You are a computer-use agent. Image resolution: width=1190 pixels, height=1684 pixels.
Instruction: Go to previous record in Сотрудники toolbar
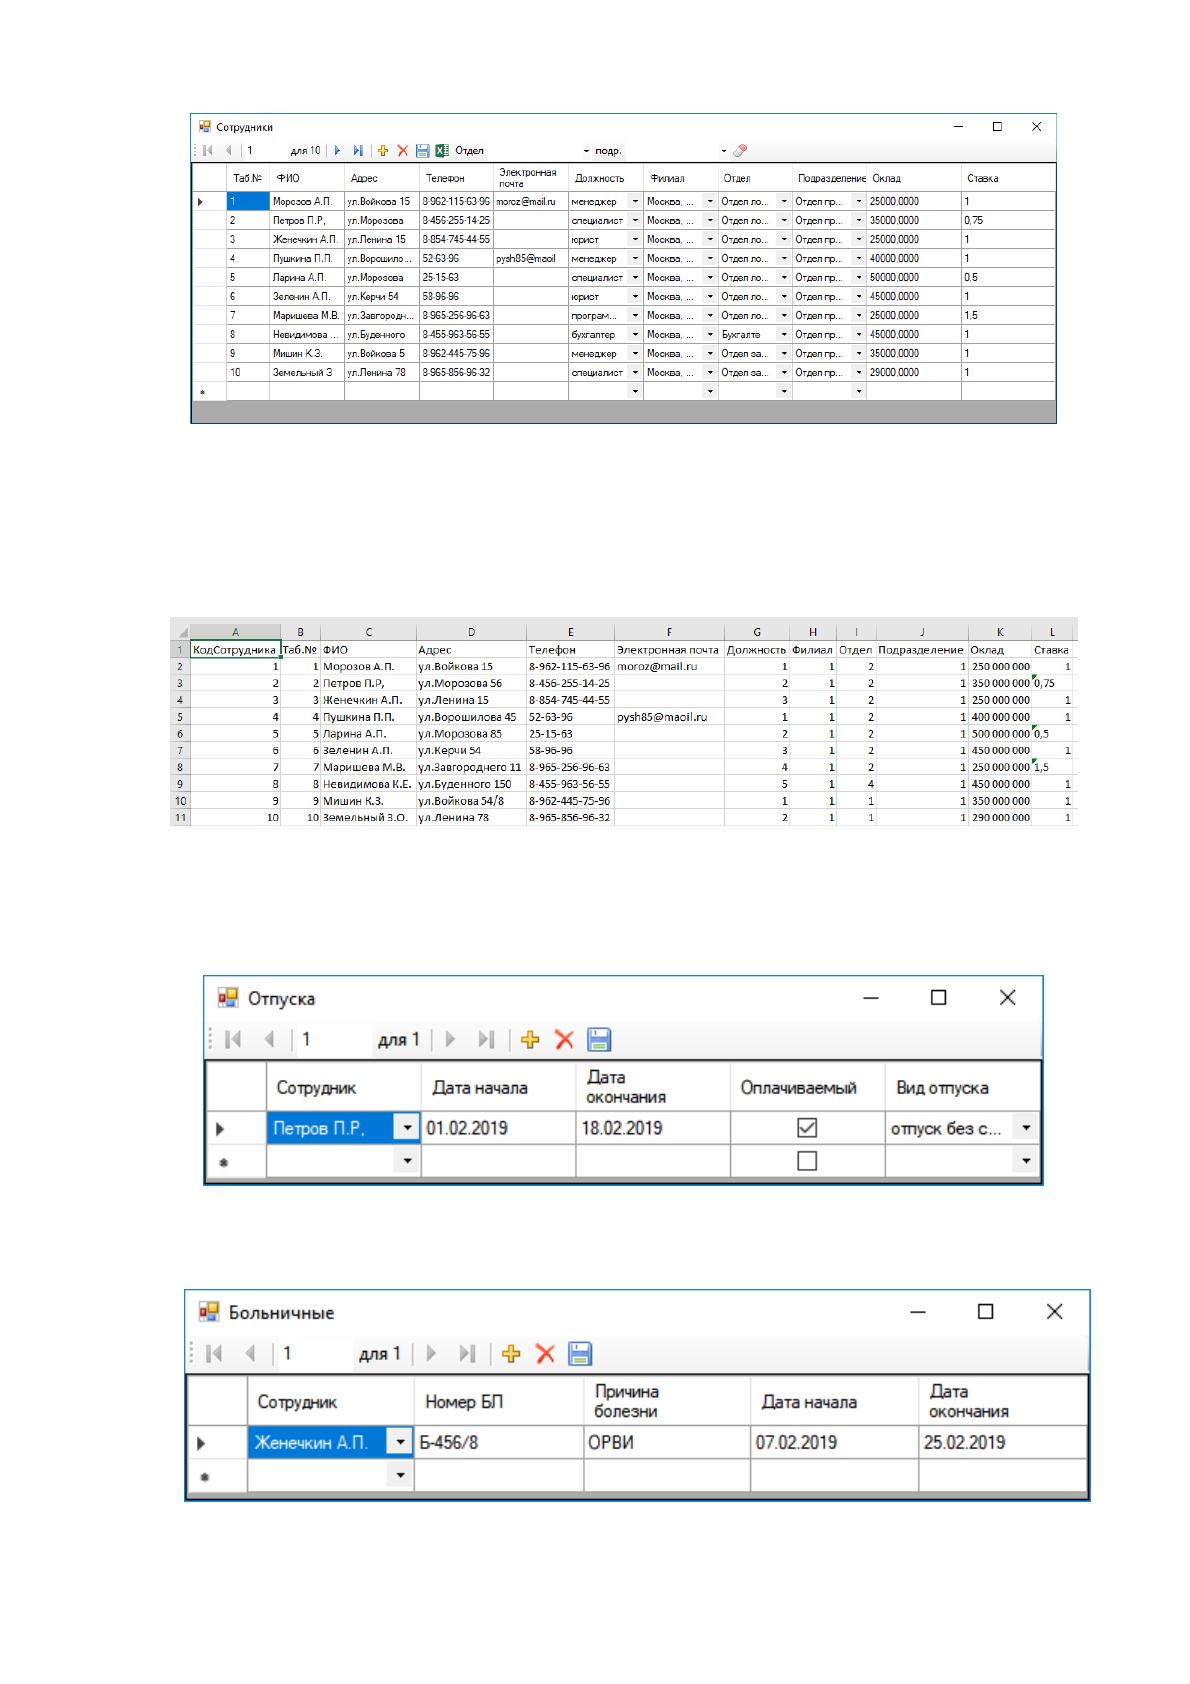click(229, 151)
